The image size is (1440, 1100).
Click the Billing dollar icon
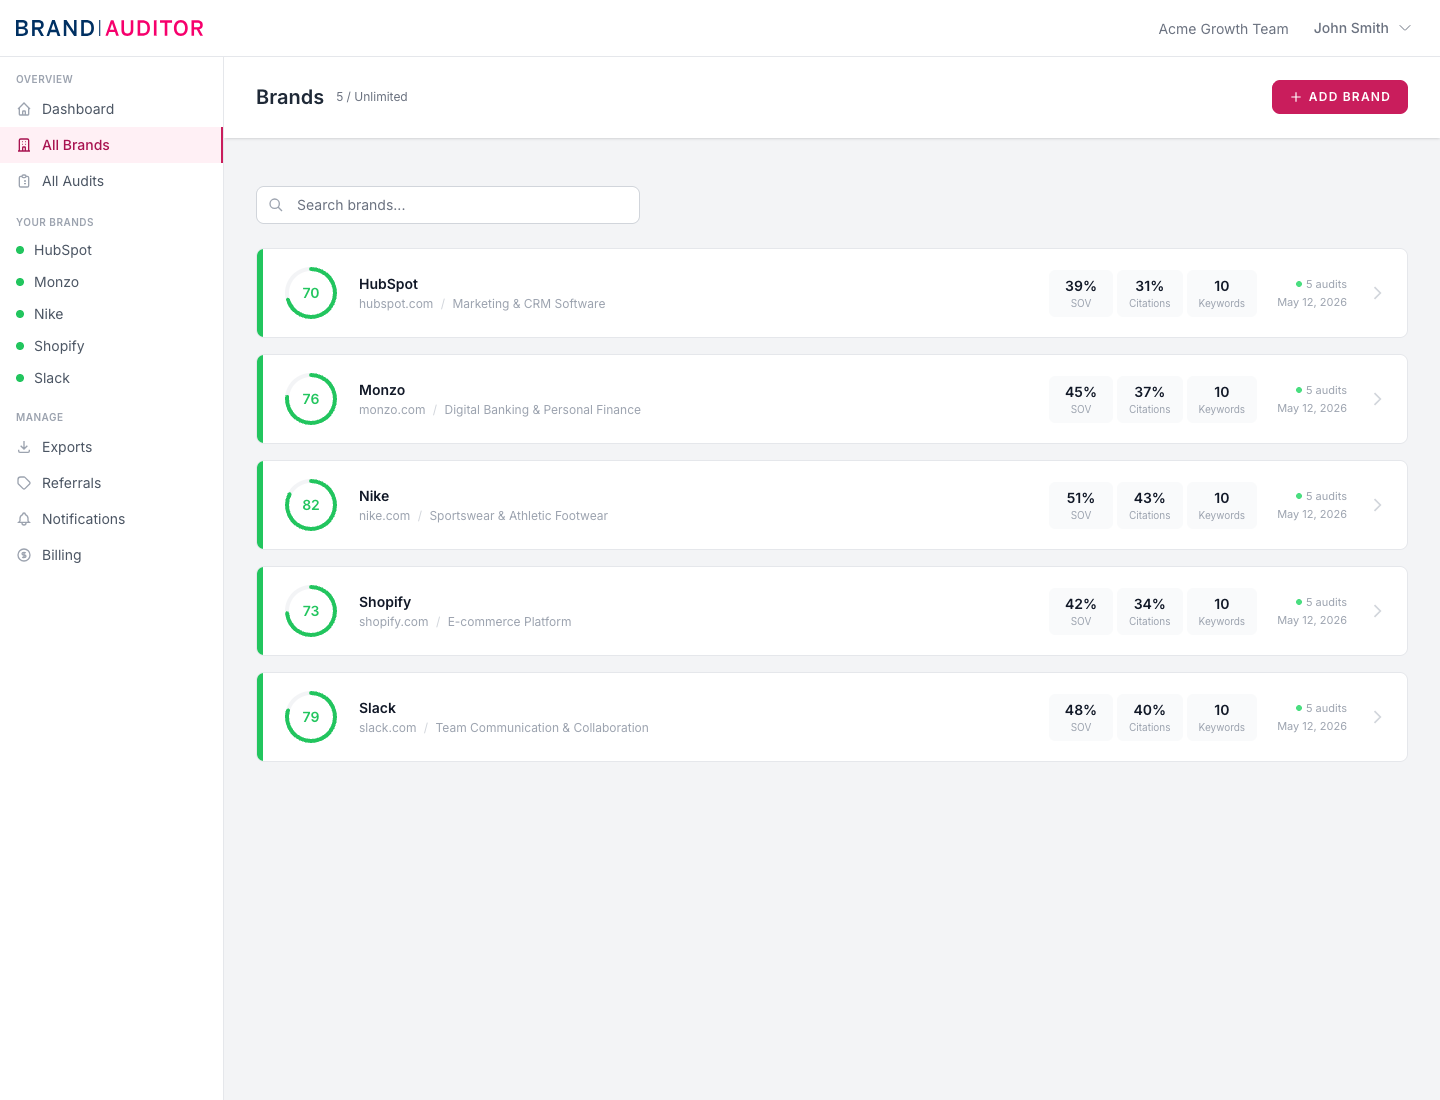point(24,555)
